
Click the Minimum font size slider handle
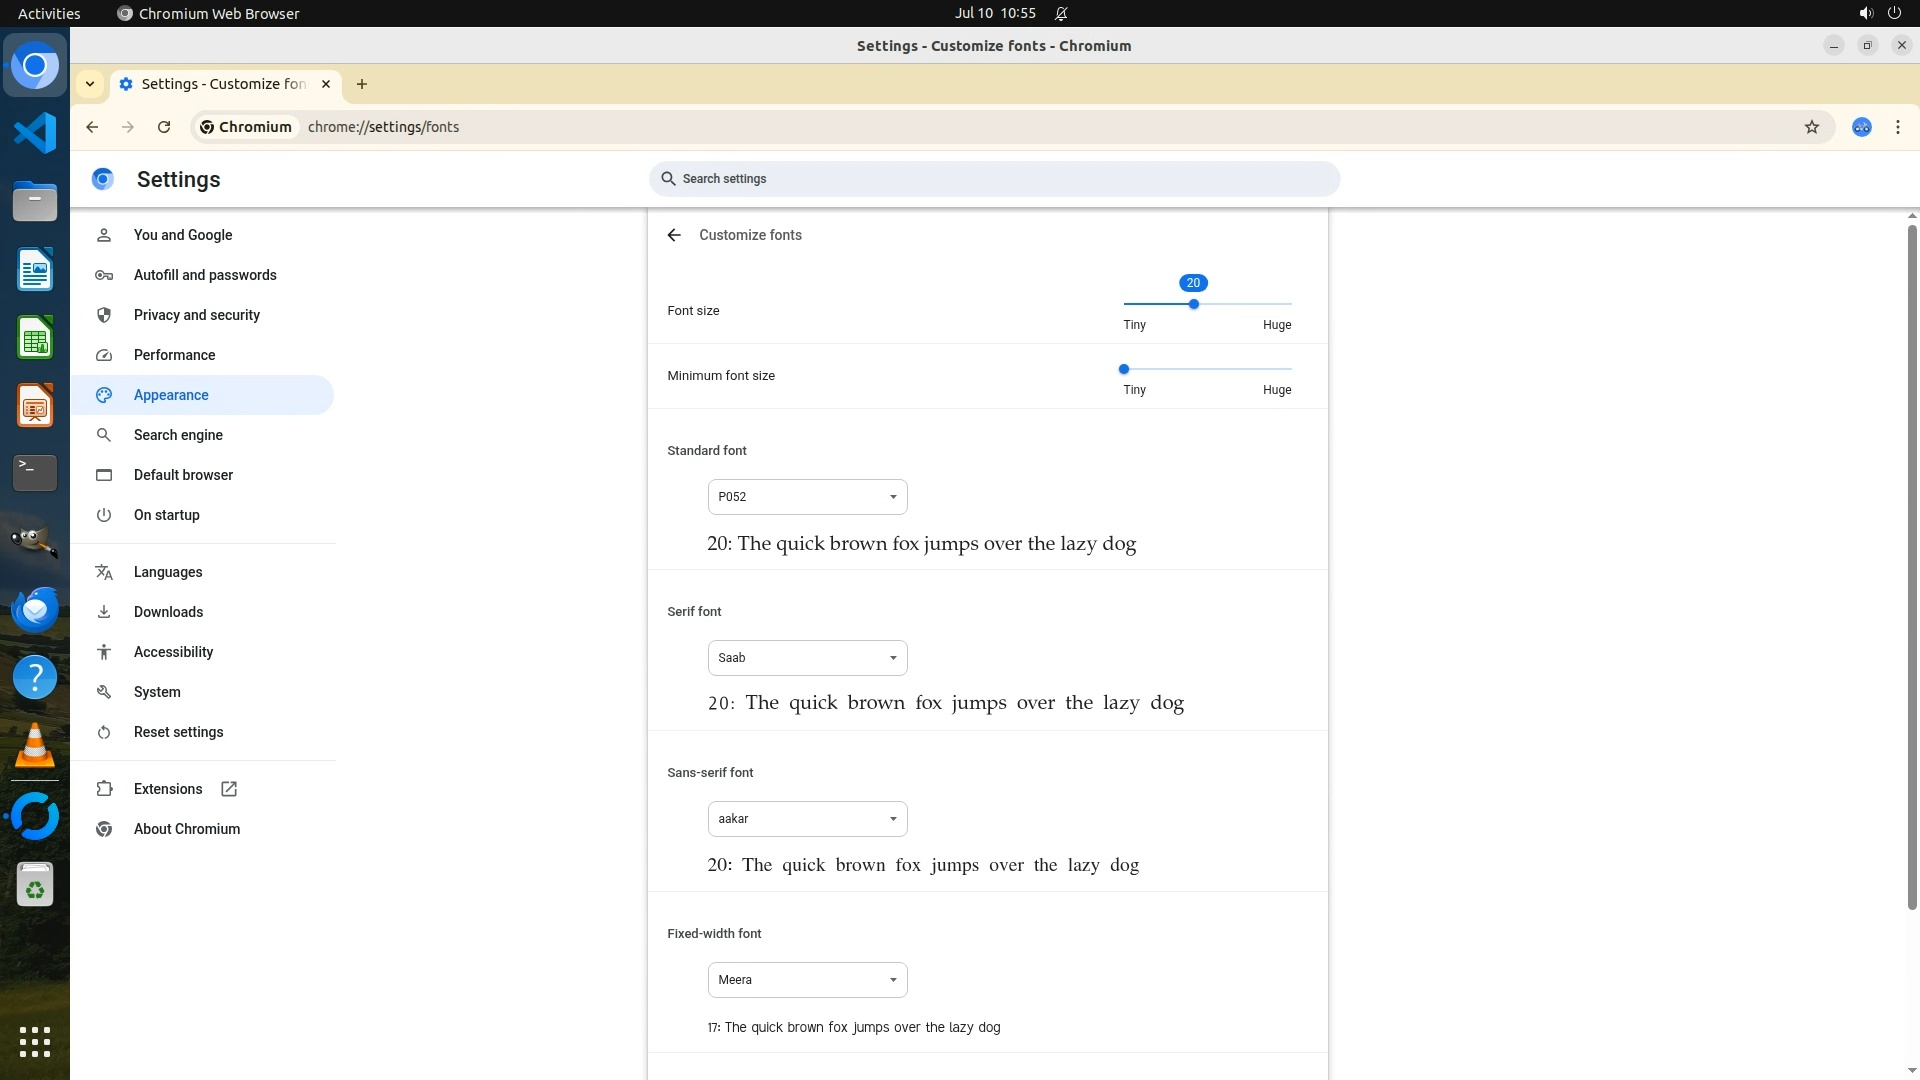click(1124, 369)
